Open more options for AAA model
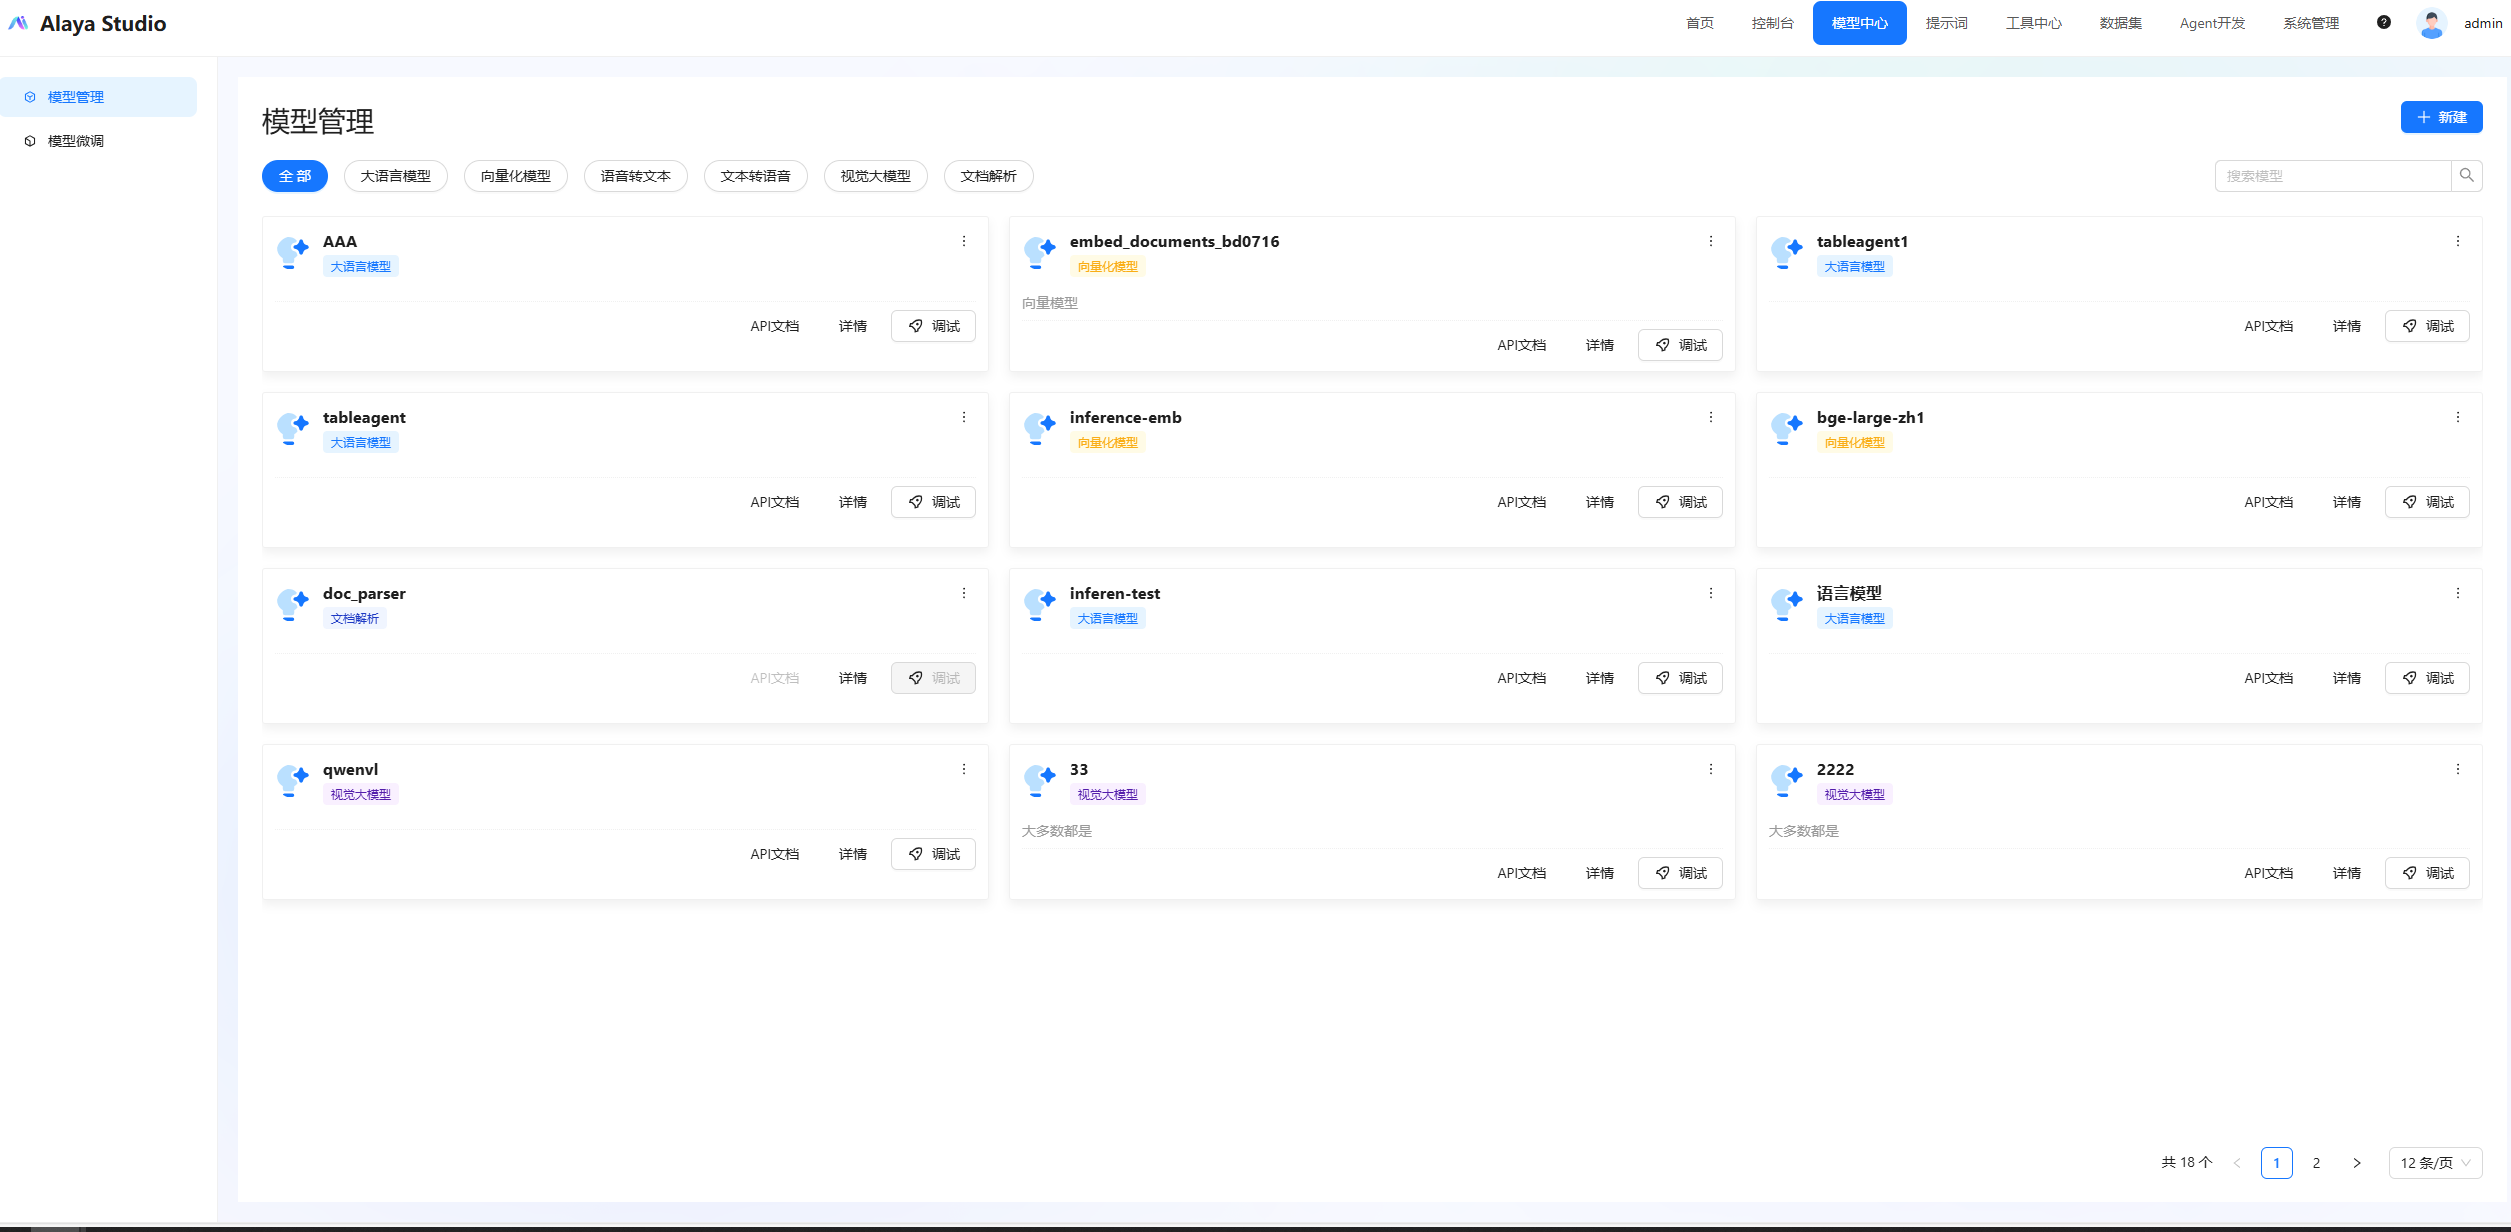Screen dimensions: 2511x1232 tap(964, 241)
